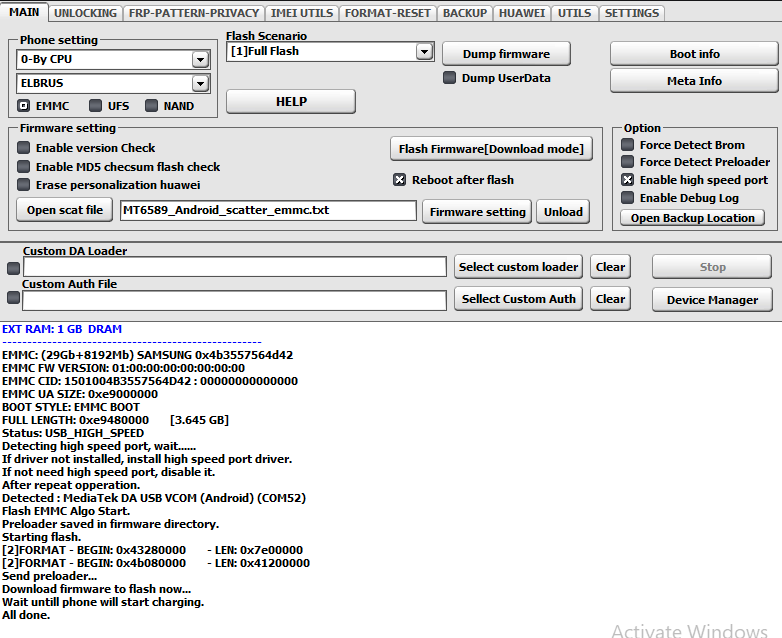Click the Meta Info button
Viewport: 782px width, 638px height.
click(x=694, y=81)
